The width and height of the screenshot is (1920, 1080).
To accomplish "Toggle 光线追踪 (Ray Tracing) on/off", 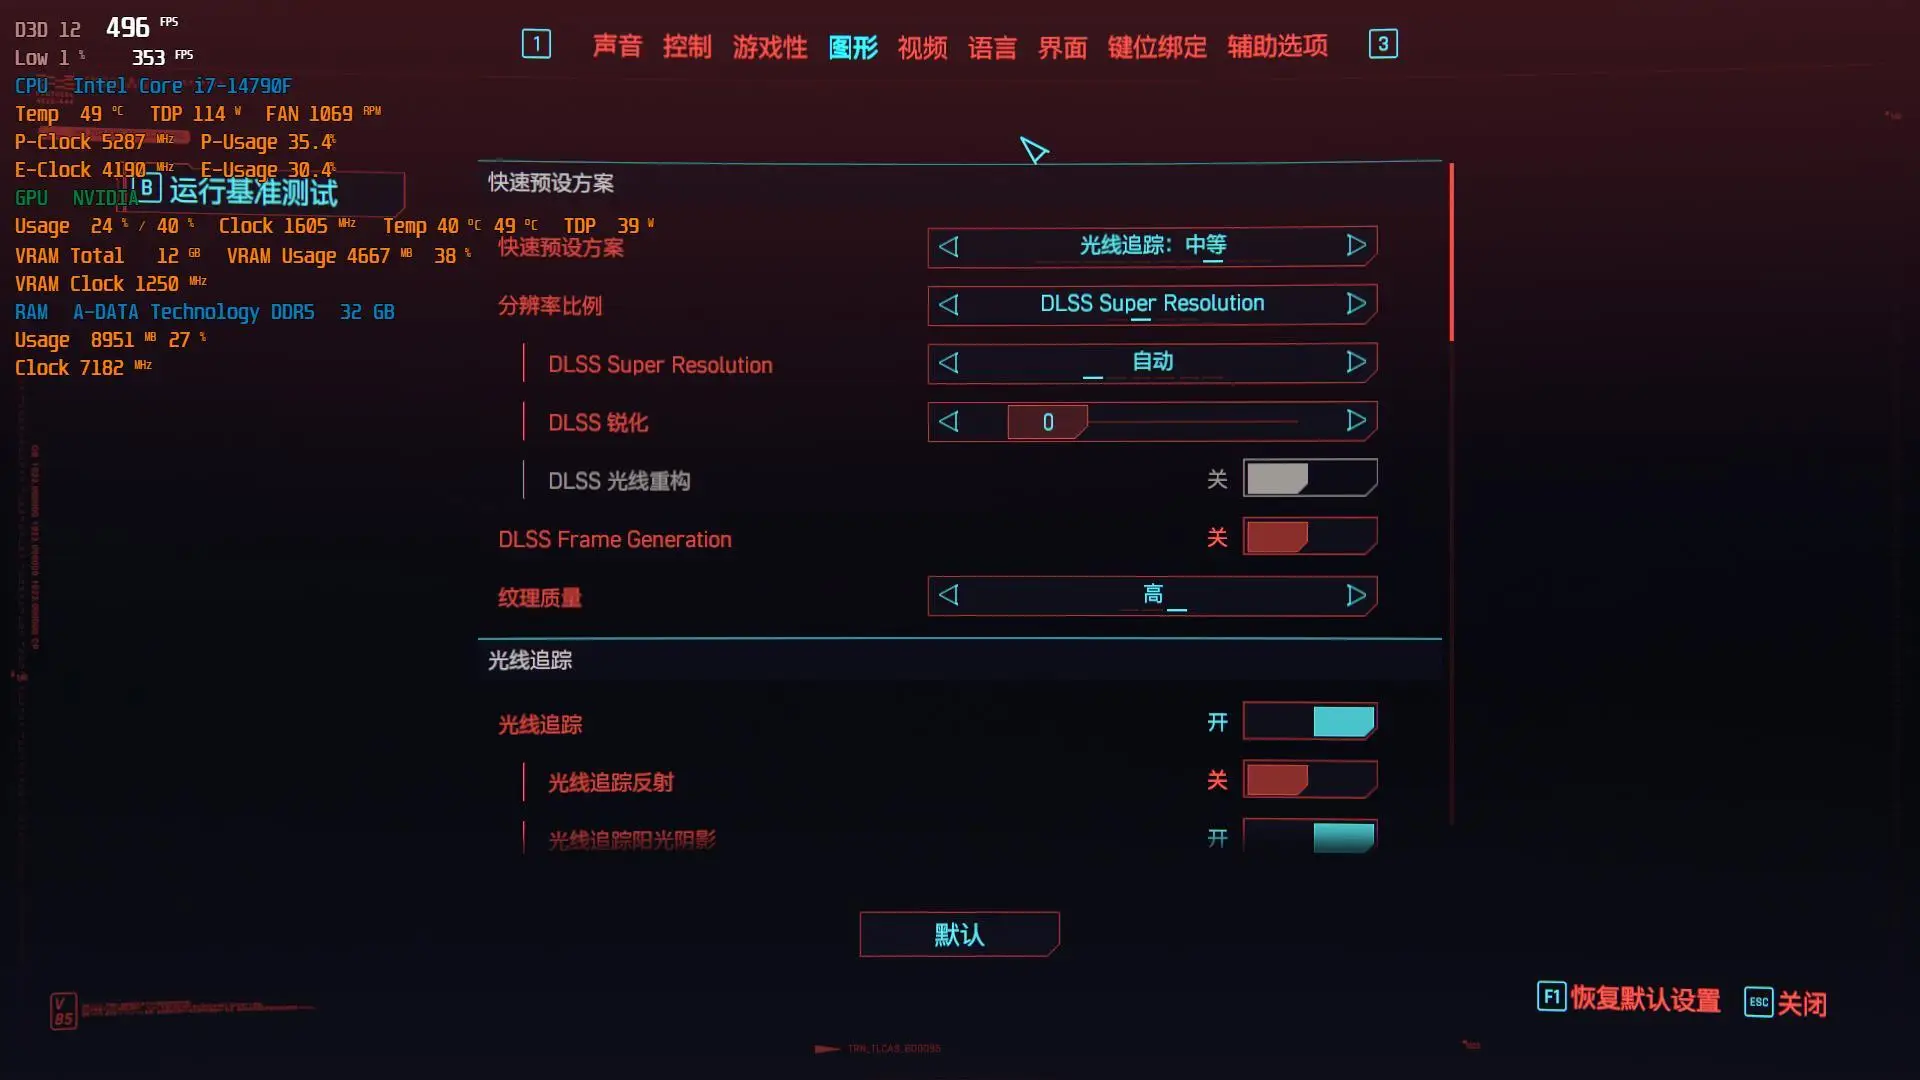I will pos(1309,723).
